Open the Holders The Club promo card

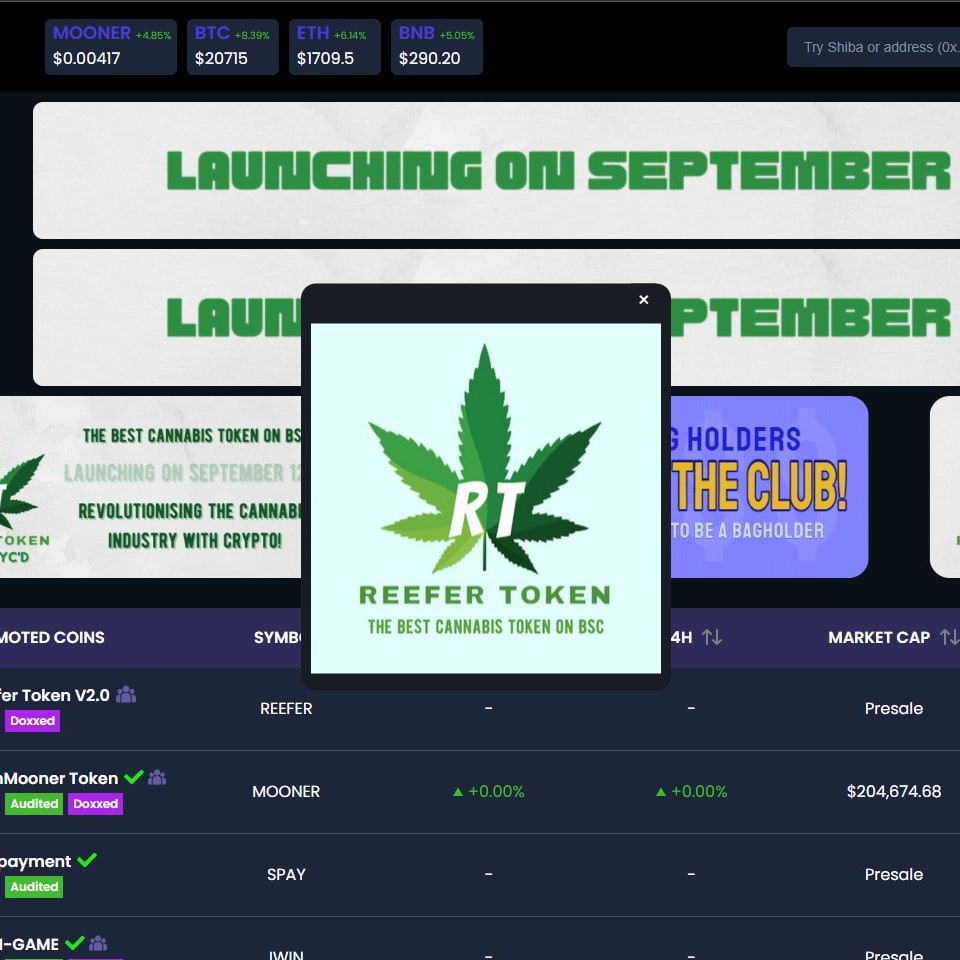pos(769,487)
